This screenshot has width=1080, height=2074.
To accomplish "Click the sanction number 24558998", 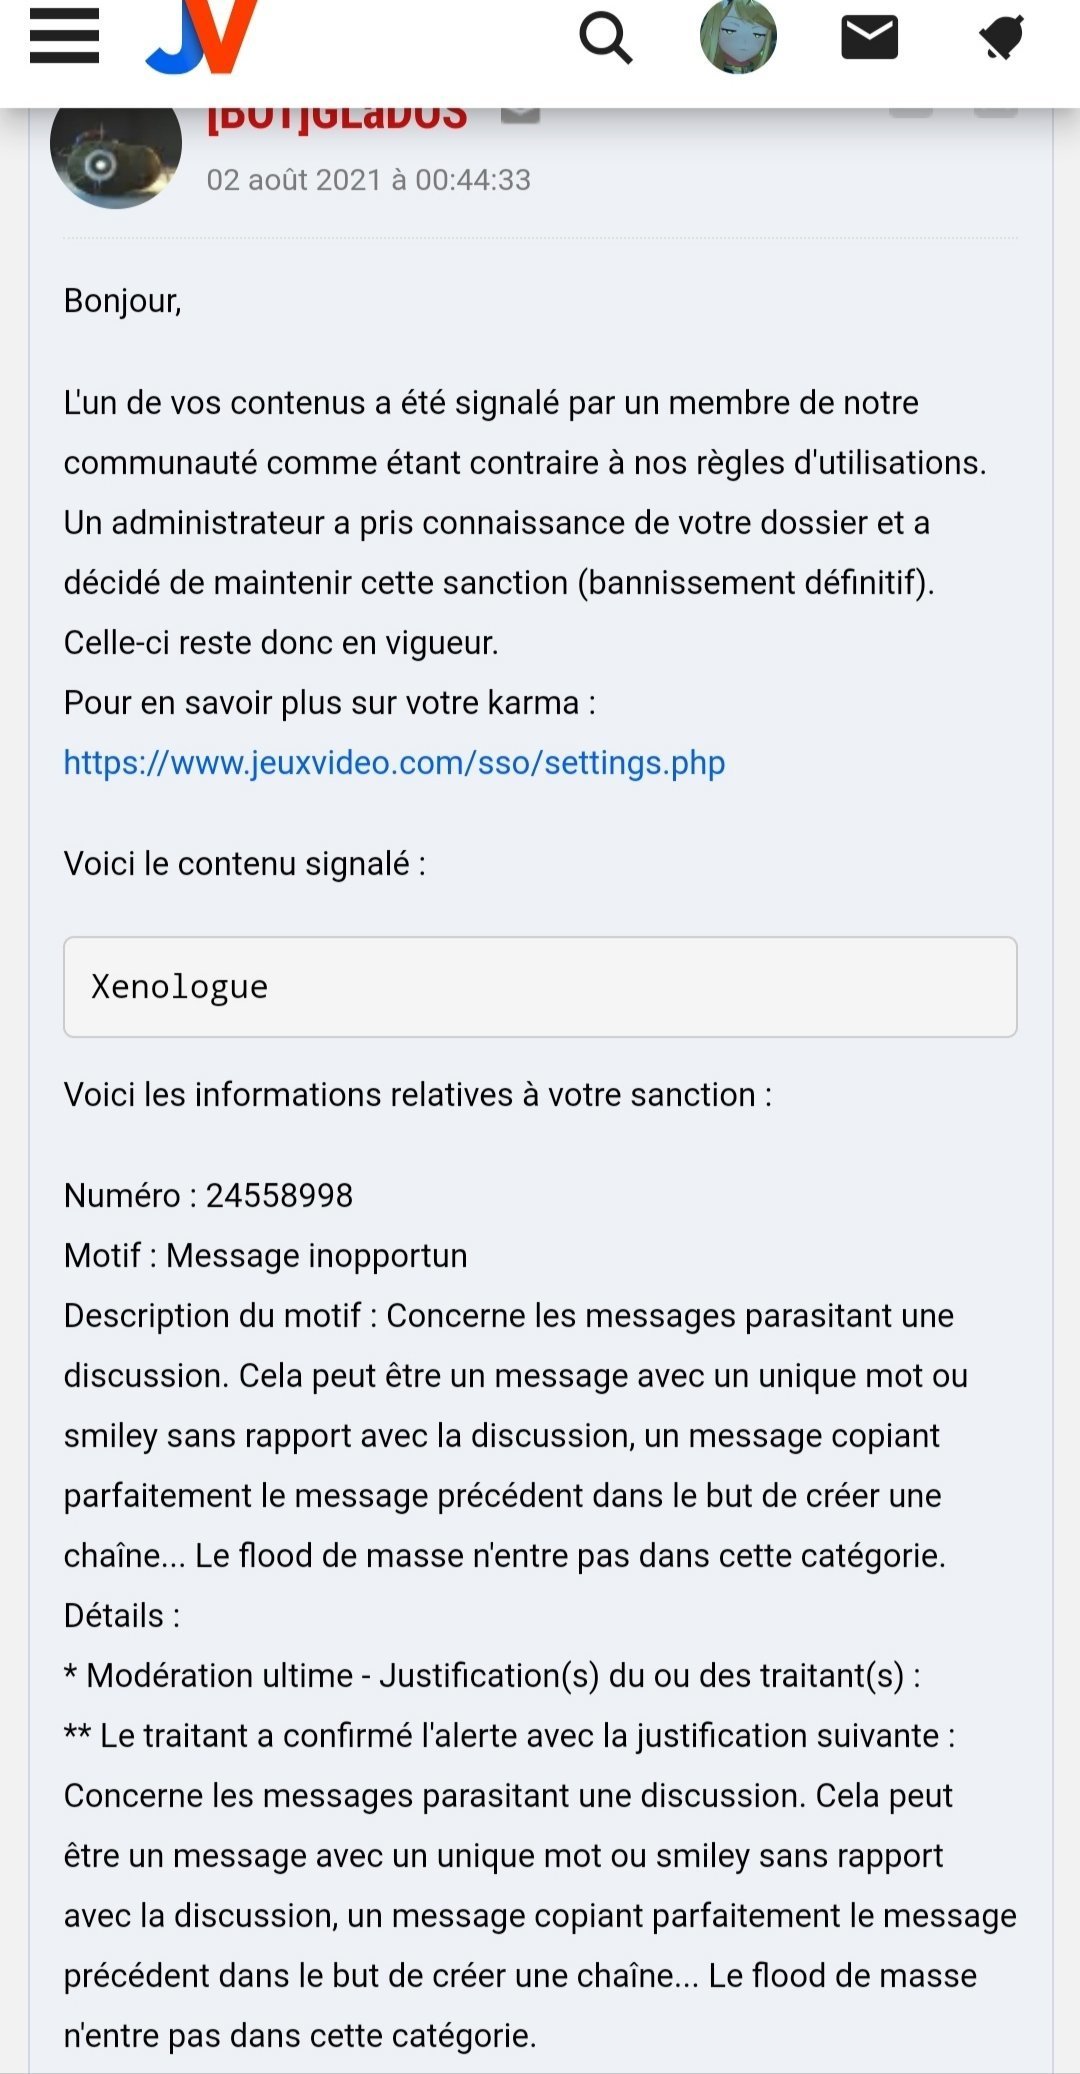I will coord(279,1196).
